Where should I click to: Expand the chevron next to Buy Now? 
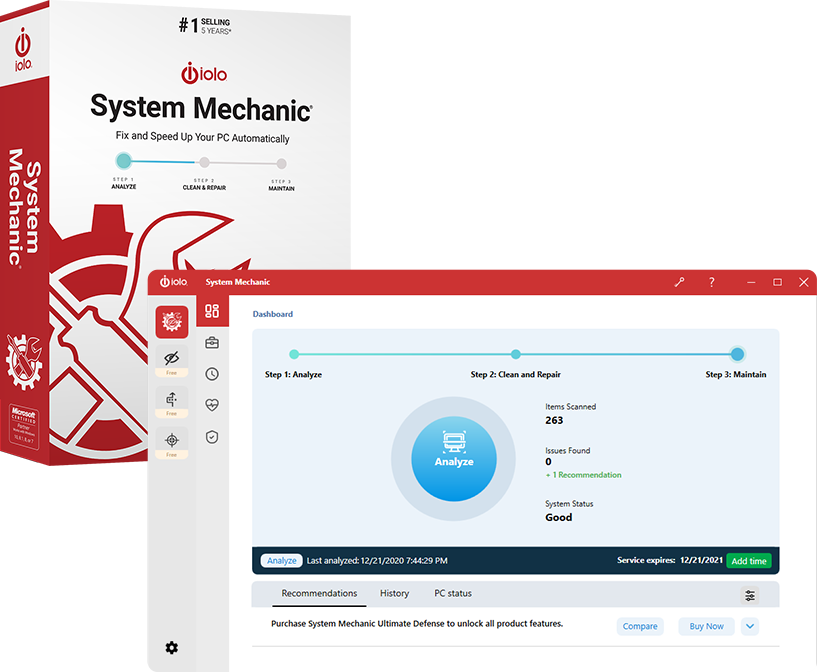(x=750, y=626)
